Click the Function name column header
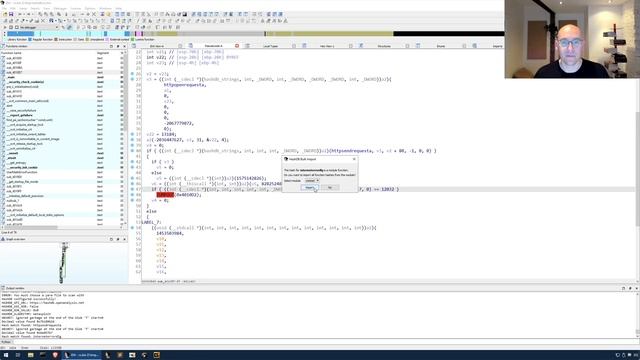Image resolution: width=640 pixels, height=360 pixels. (x=48, y=53)
